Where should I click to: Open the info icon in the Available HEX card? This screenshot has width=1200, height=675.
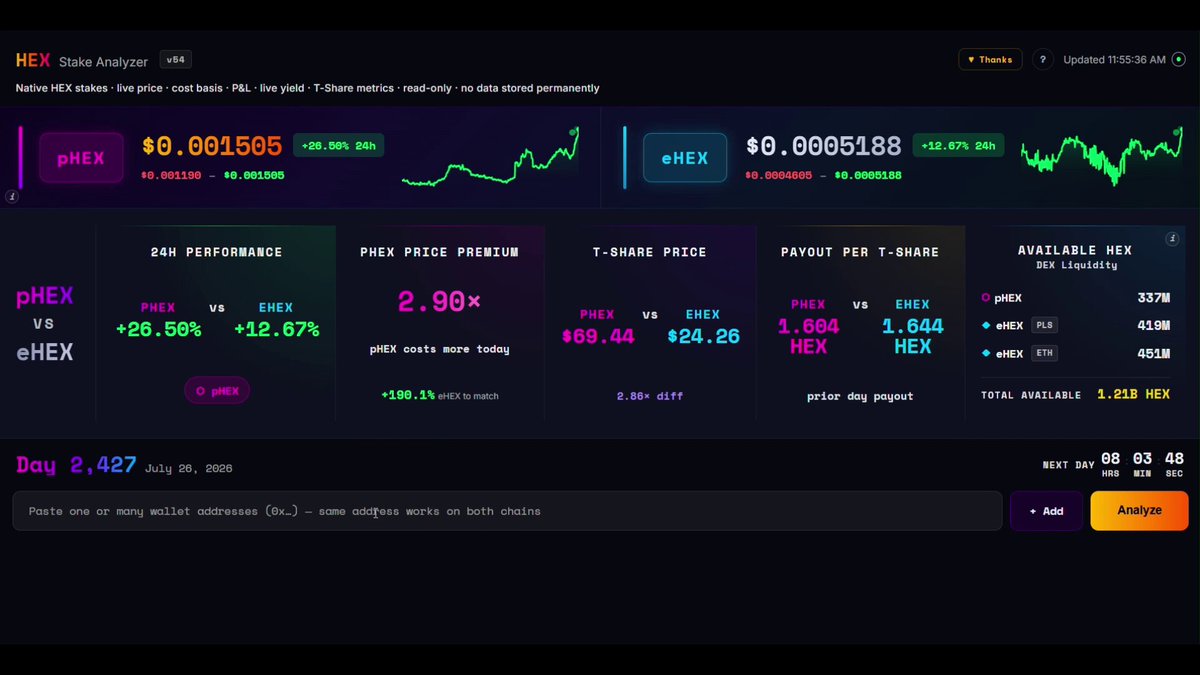pyautogui.click(x=1171, y=239)
